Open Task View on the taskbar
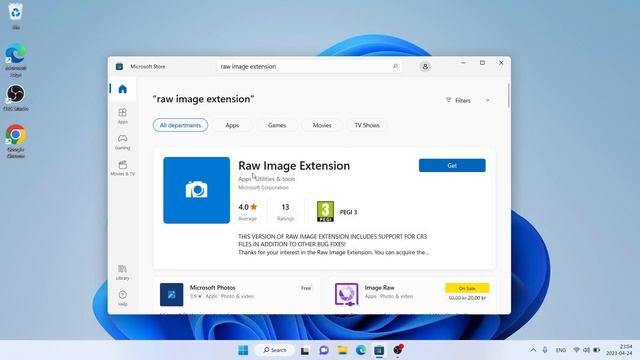Viewport: 640px width, 360px height. pos(305,350)
